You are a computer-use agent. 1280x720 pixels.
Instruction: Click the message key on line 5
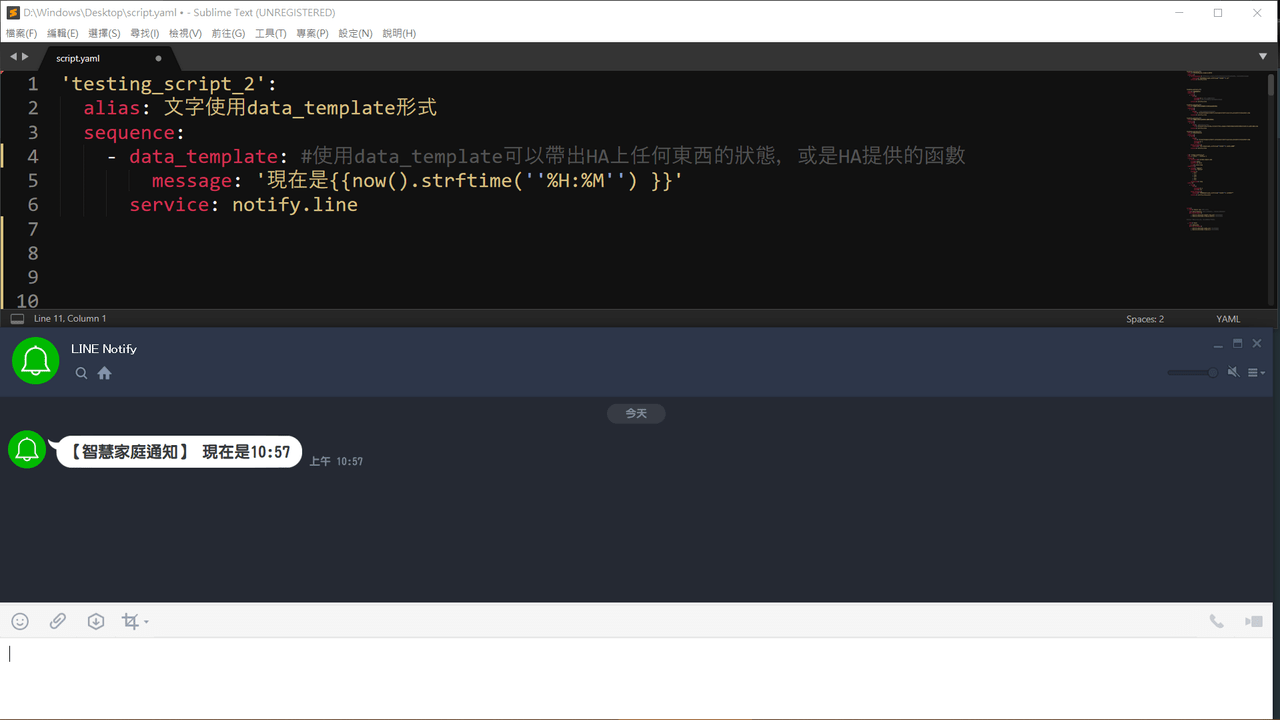click(x=192, y=181)
